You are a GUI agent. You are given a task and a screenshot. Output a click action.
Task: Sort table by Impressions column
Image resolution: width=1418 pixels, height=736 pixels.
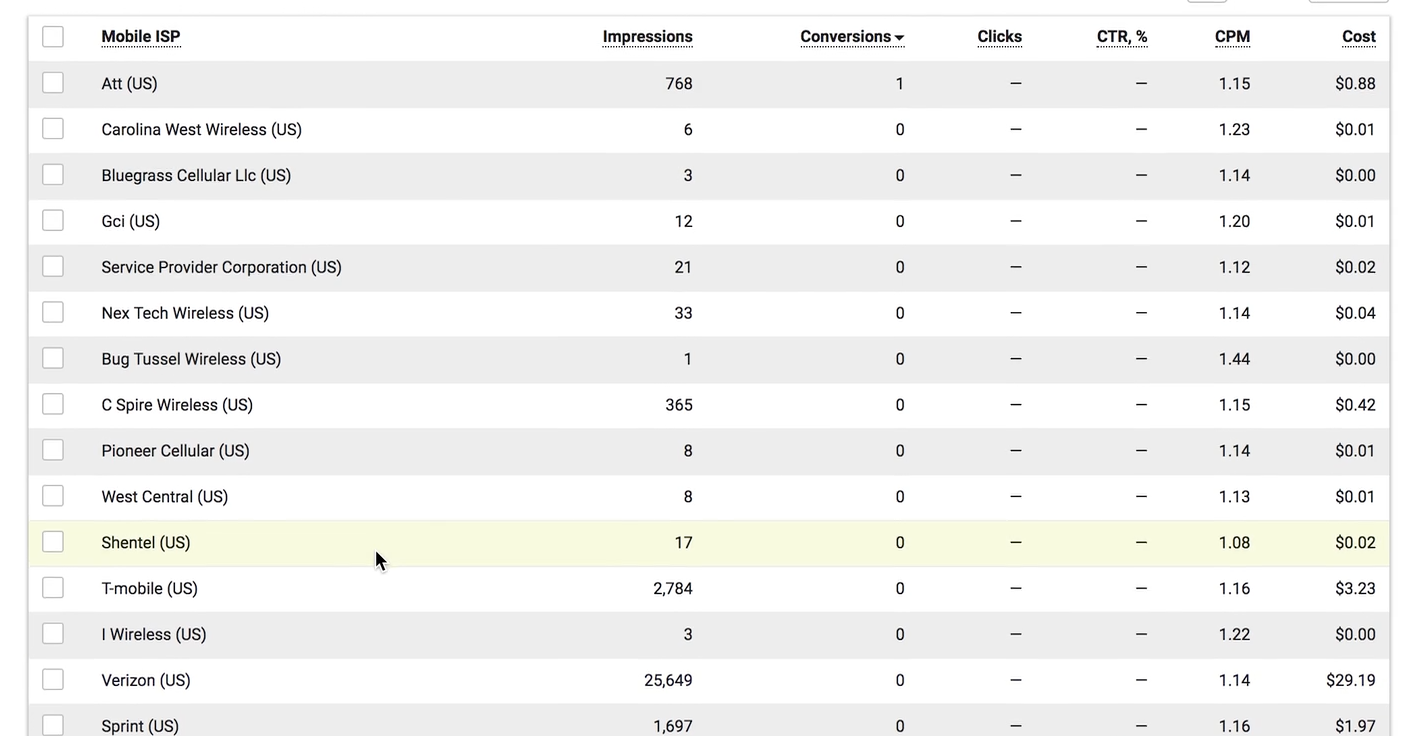(x=647, y=37)
